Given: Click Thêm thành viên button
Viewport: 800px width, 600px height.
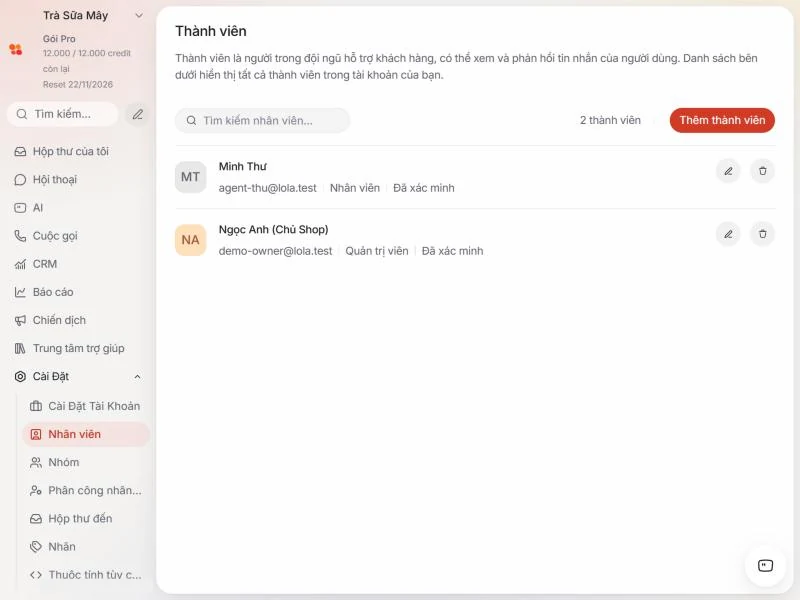Looking at the screenshot, I should tap(722, 120).
